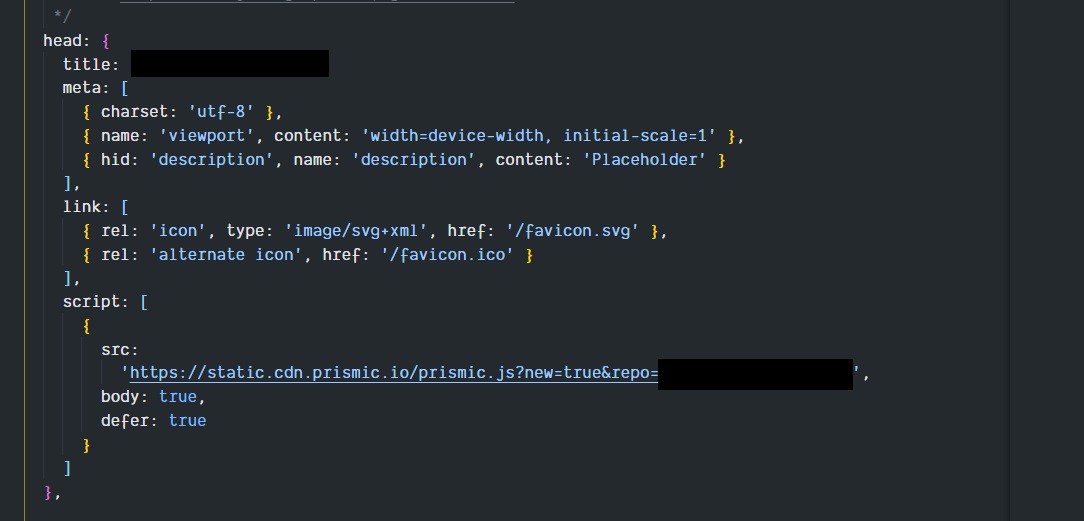
Task: Click the blacked-out repo name in the URL
Action: coord(755,375)
